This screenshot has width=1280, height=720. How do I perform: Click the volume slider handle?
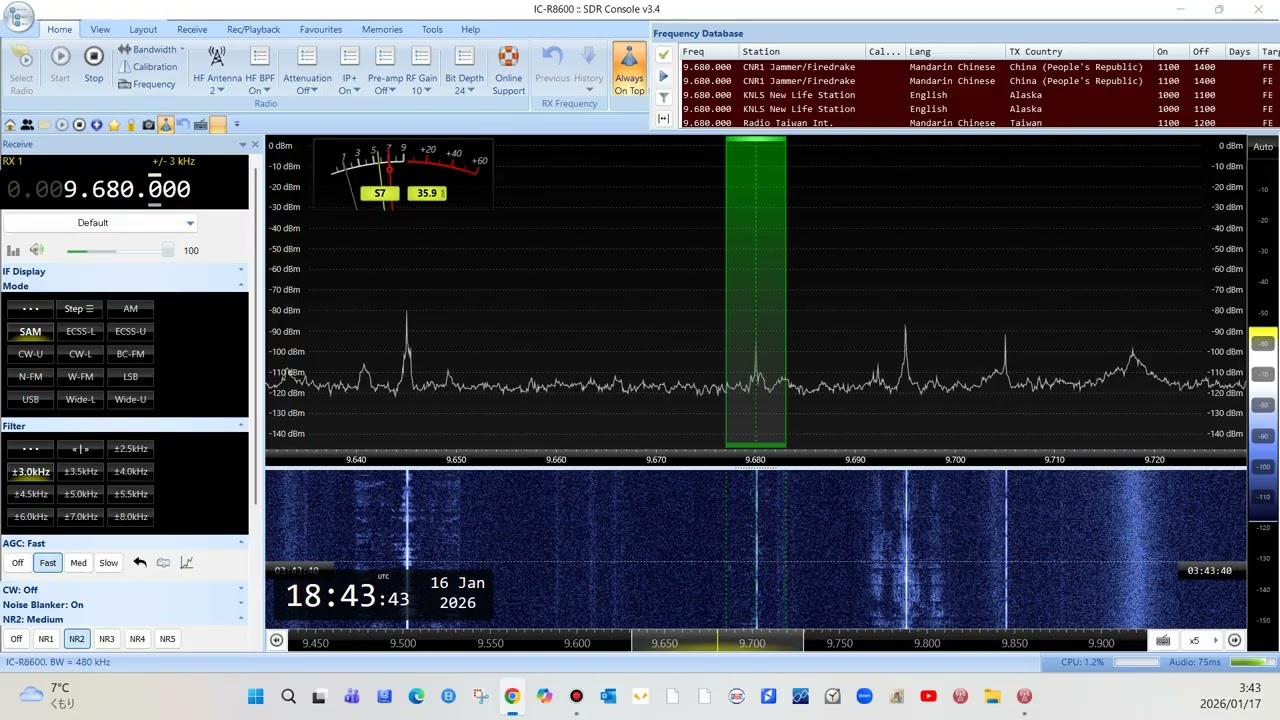[167, 250]
